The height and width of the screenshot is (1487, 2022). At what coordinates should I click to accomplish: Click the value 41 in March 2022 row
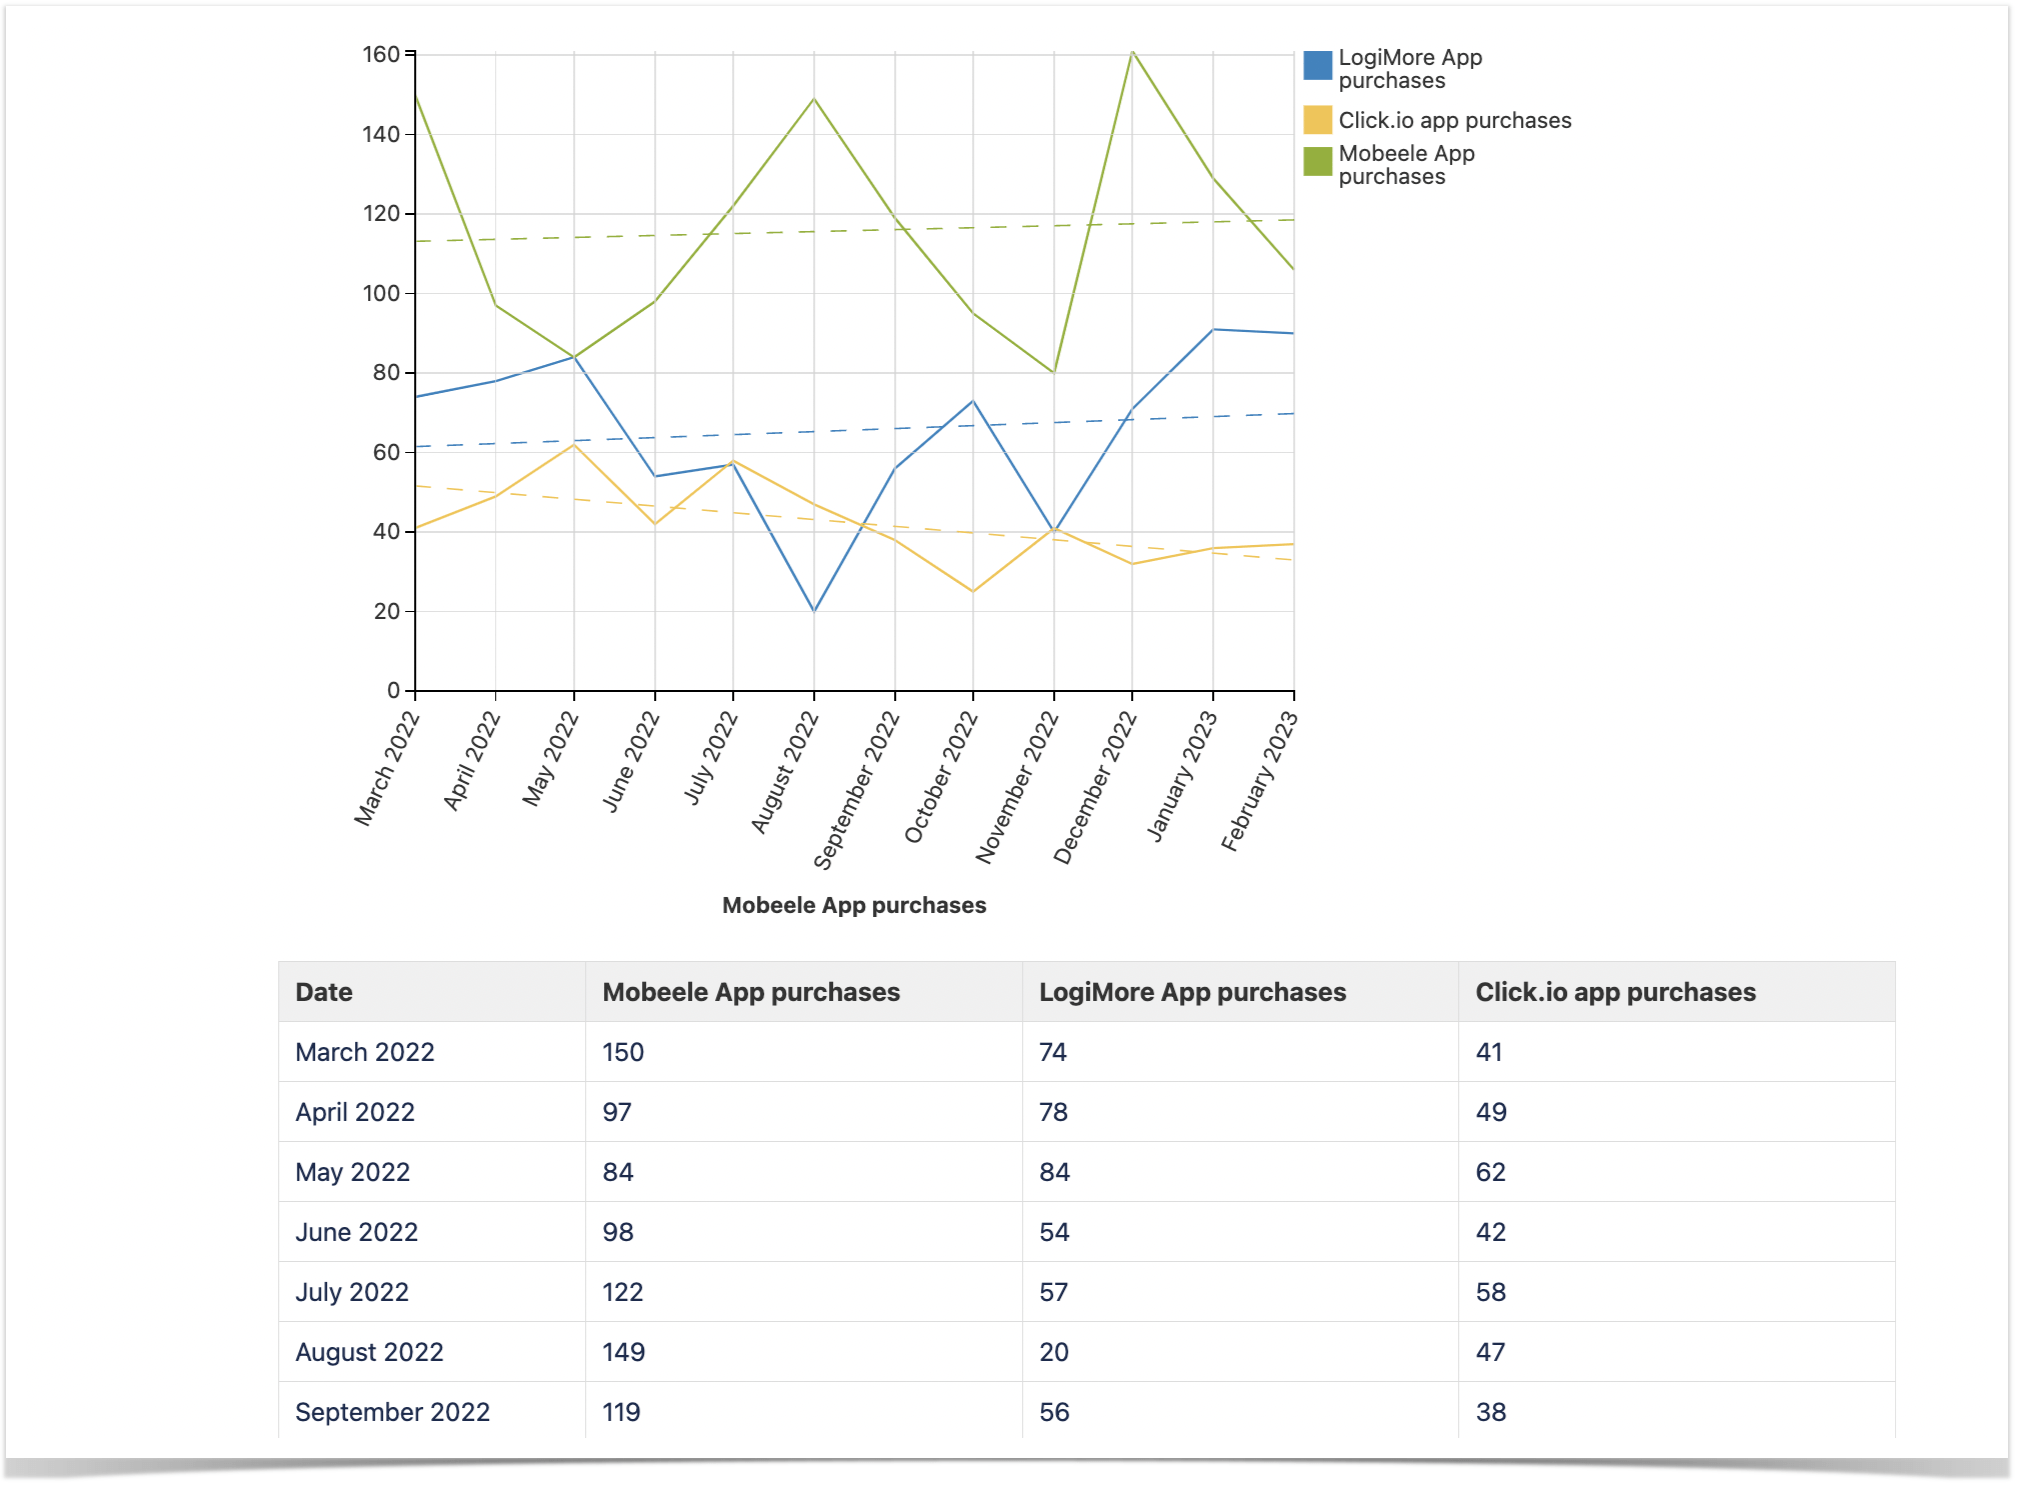coord(1489,1052)
